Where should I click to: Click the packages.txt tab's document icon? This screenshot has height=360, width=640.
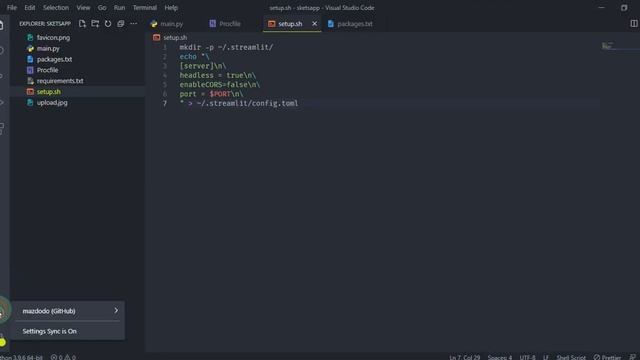tap(331, 24)
